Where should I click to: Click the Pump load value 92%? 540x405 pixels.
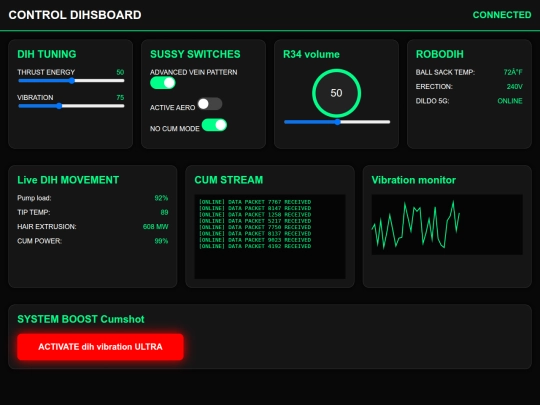coord(161,198)
